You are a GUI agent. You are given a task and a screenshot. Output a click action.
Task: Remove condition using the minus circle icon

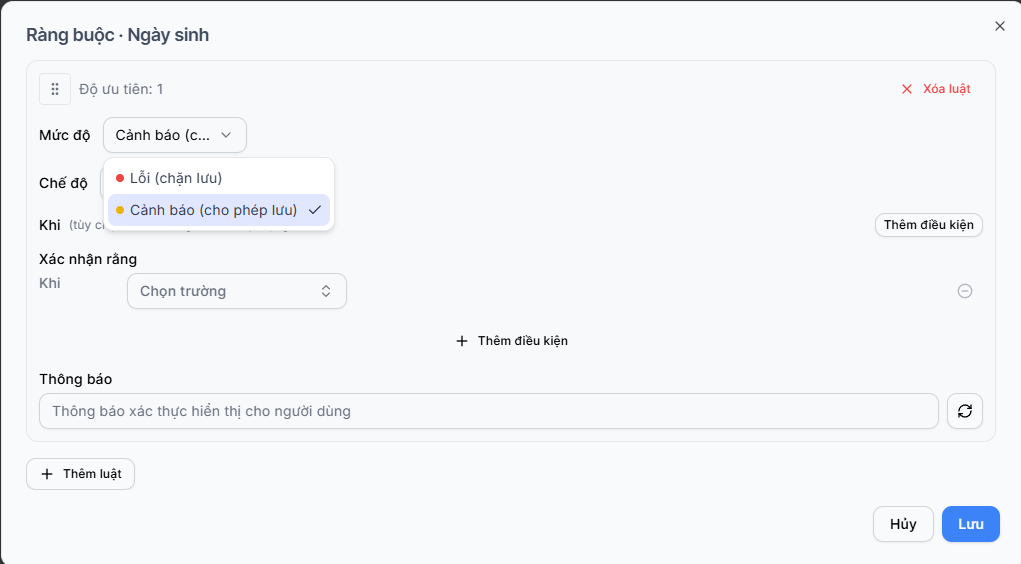coord(965,291)
